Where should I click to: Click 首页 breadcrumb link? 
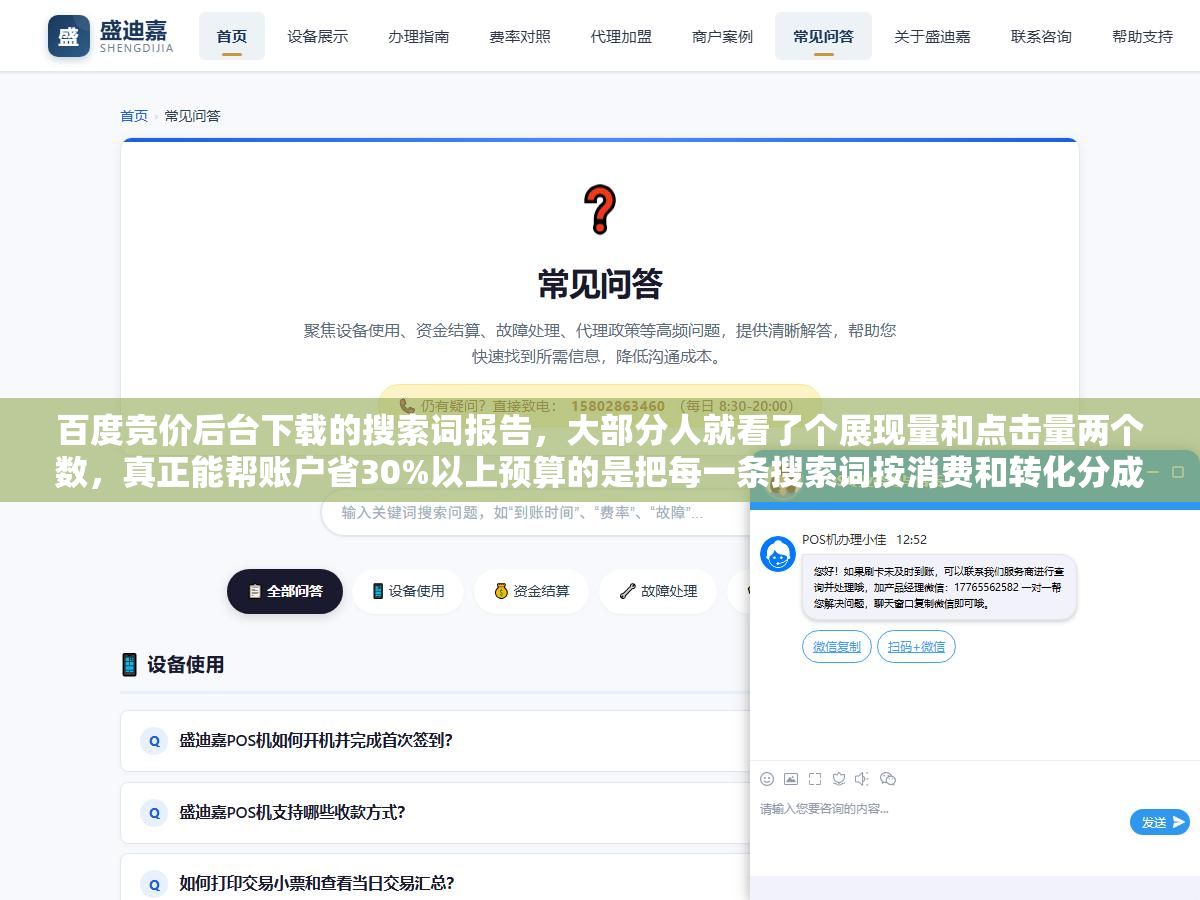[x=134, y=116]
